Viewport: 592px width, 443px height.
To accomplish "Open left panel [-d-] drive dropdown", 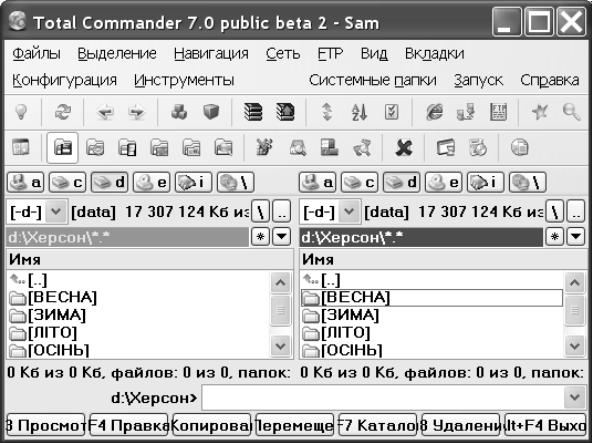I will coord(56,211).
